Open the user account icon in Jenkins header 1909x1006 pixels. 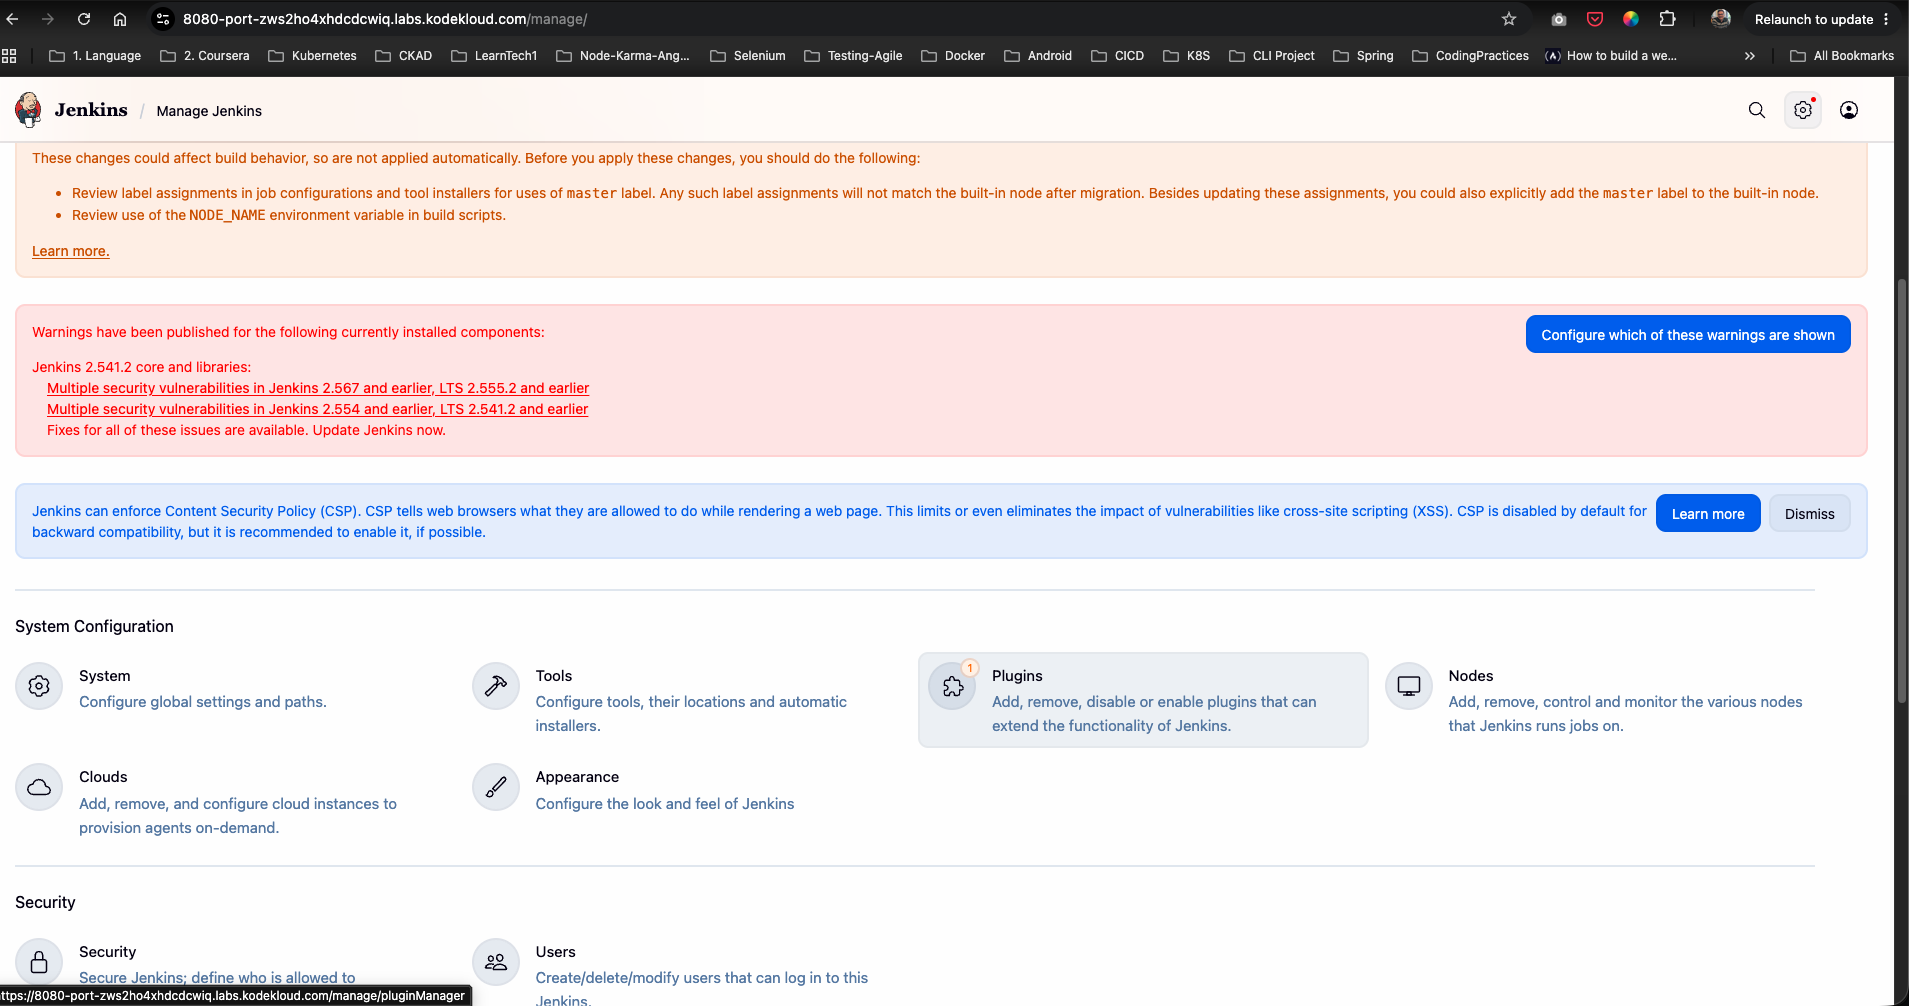point(1849,110)
